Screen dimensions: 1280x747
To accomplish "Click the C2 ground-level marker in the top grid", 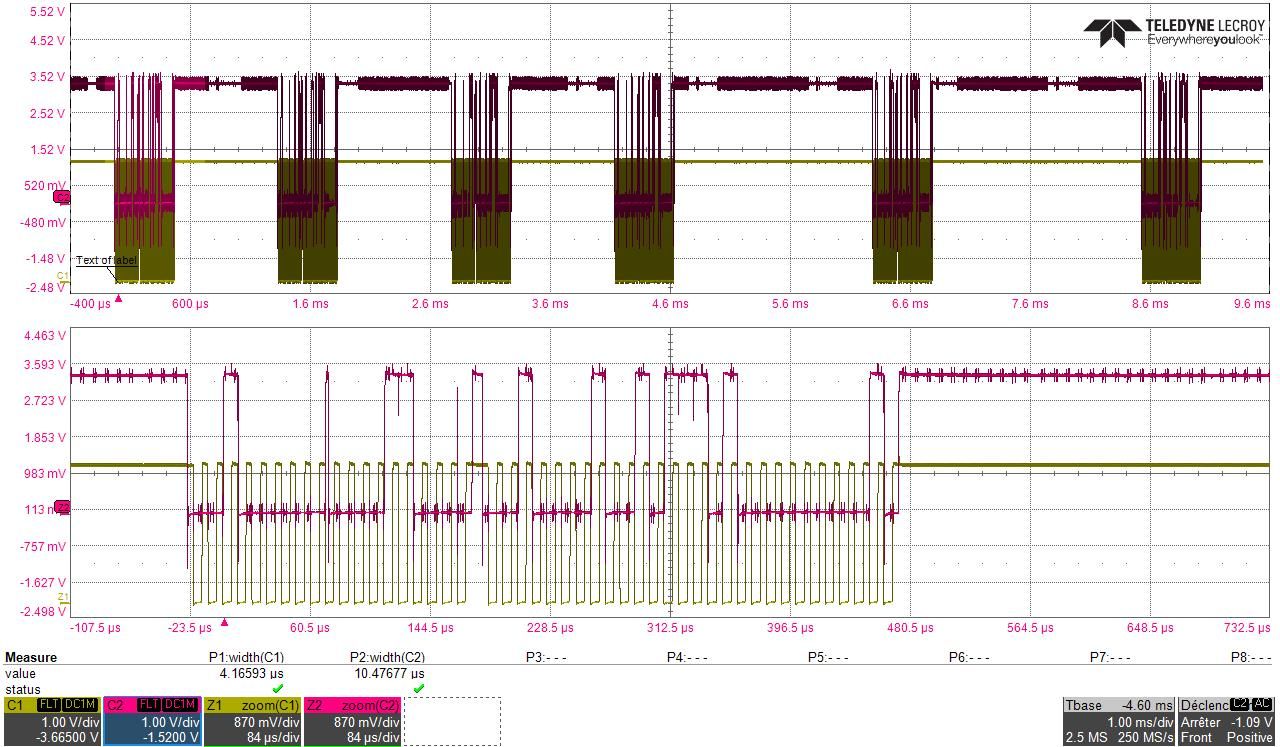I will (62, 197).
